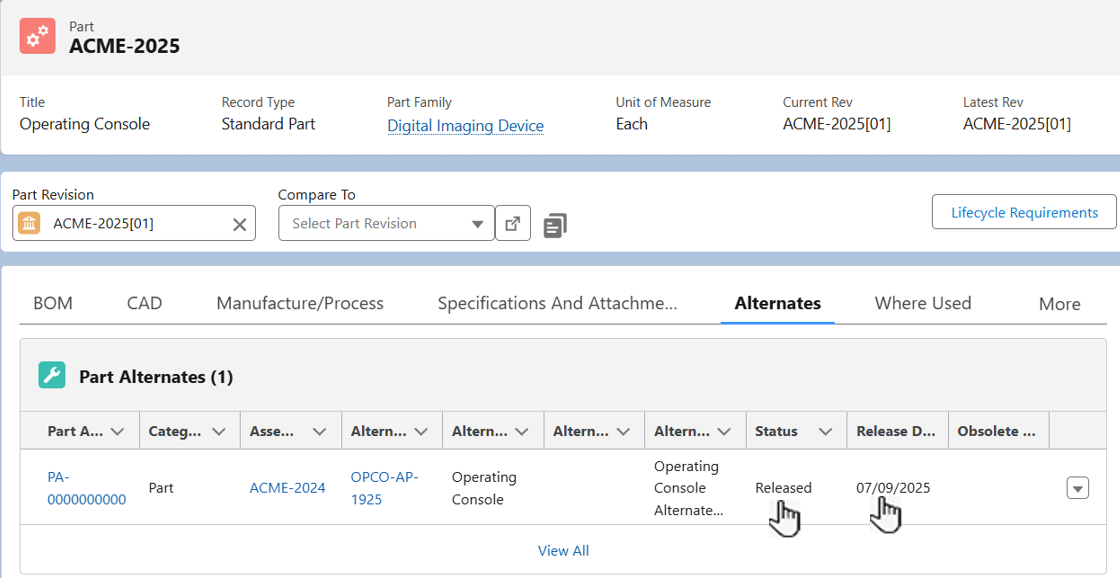Open the Where Used tab
Viewport: 1120px width, 578px height.
[922, 303]
